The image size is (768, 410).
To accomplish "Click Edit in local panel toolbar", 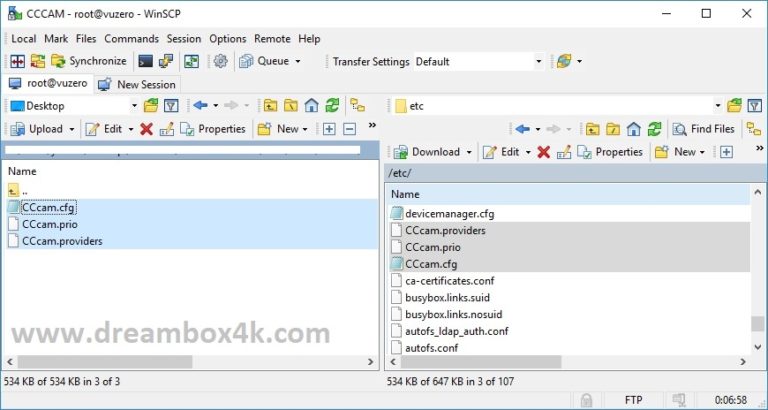I will (104, 129).
